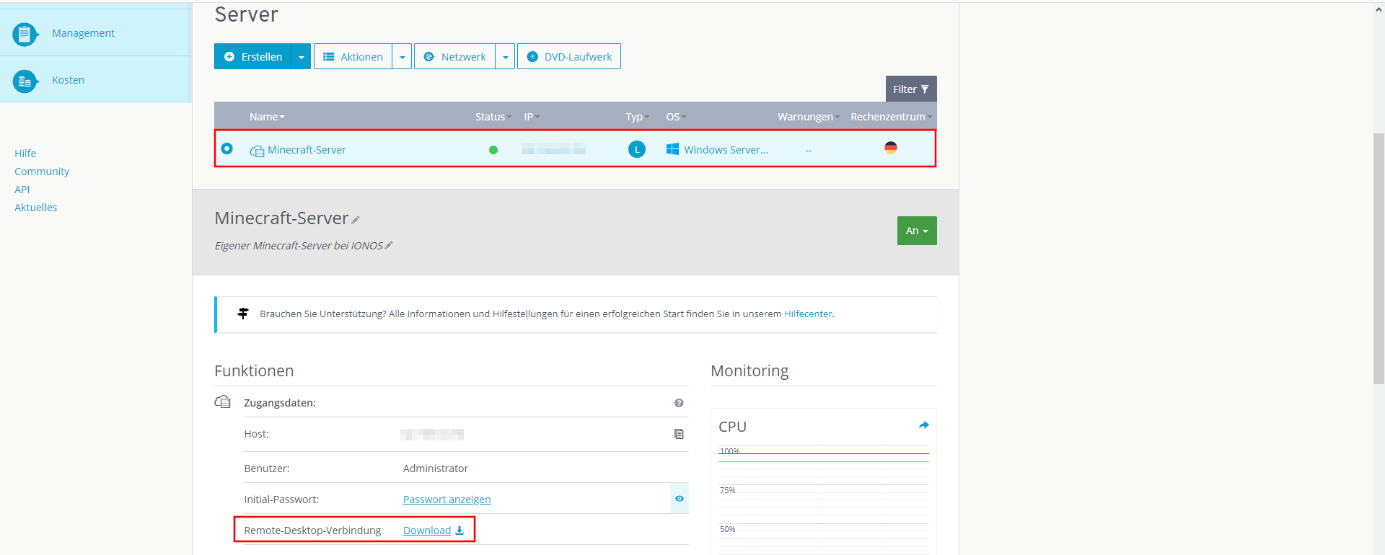
Task: Open the Aktuelles link
Action: coord(36,207)
